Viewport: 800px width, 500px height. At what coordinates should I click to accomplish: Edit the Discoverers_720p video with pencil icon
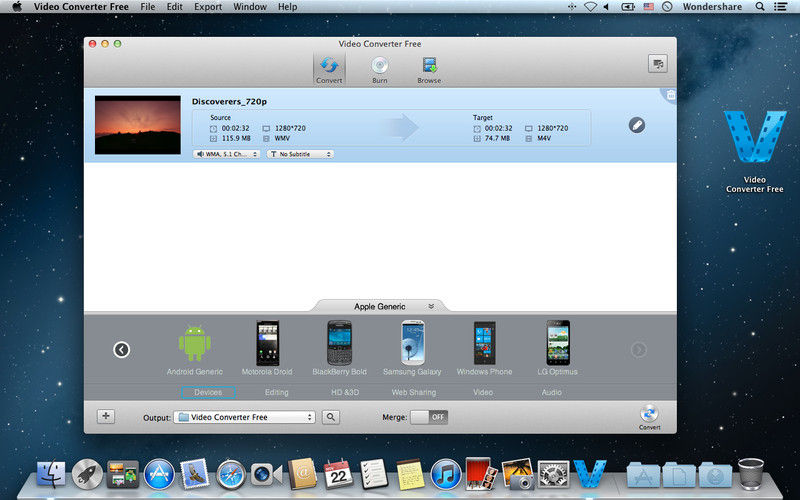(637, 125)
